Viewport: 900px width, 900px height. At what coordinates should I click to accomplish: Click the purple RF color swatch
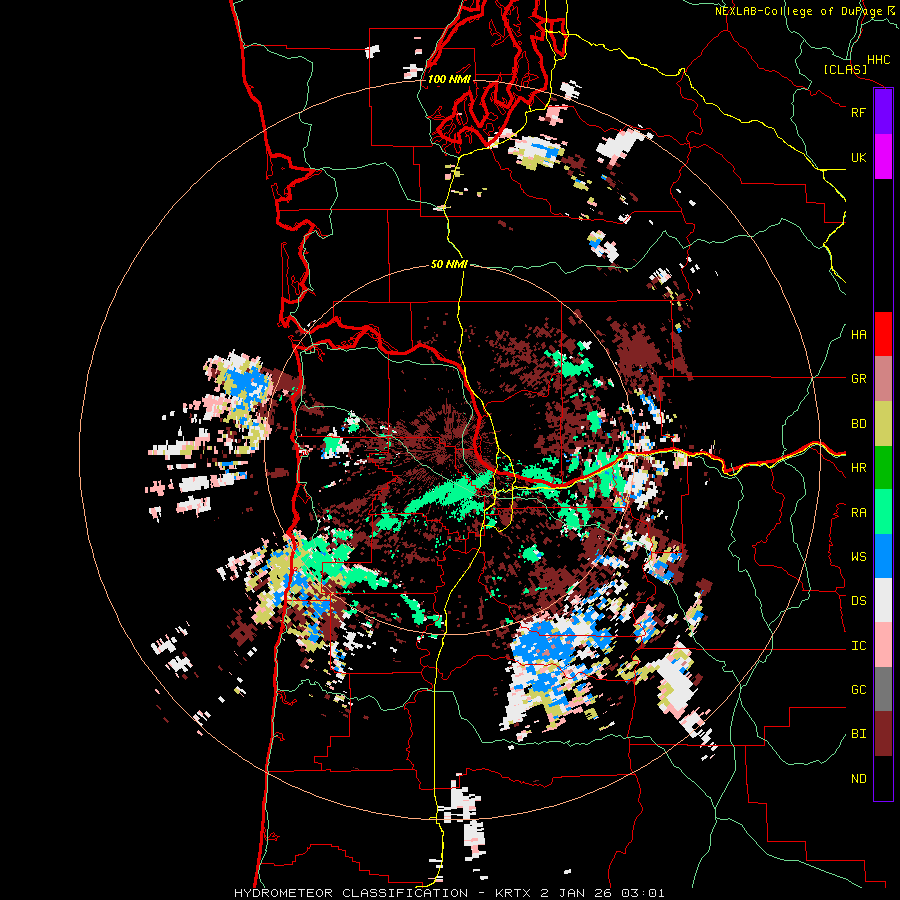[883, 112]
